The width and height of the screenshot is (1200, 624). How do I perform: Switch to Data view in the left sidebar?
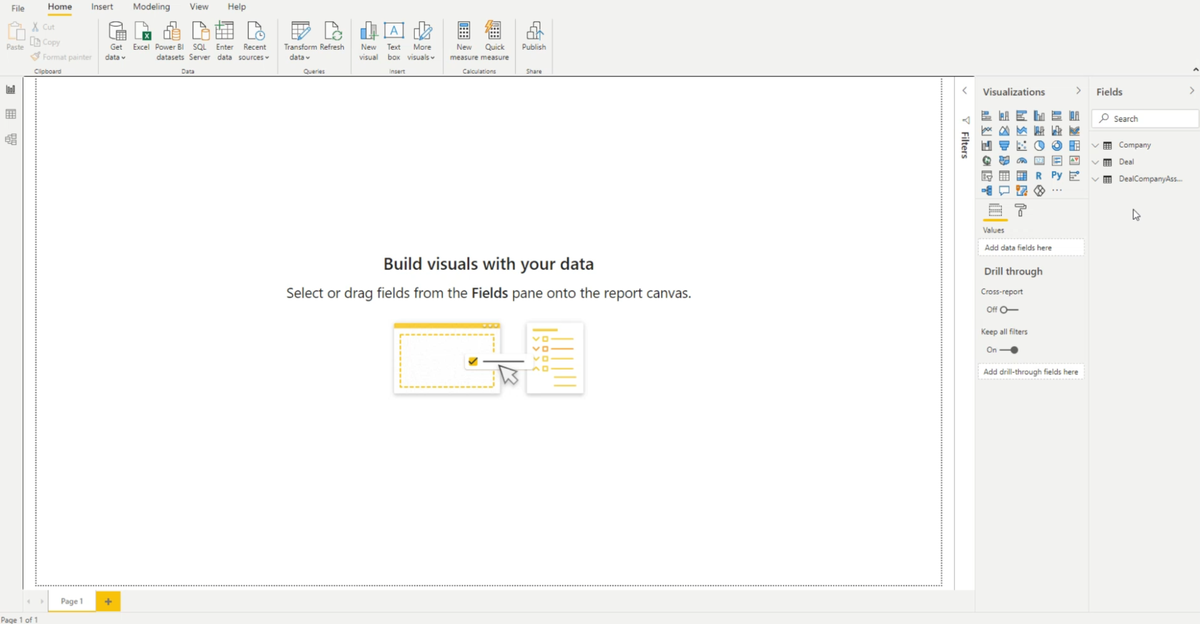(x=10, y=114)
